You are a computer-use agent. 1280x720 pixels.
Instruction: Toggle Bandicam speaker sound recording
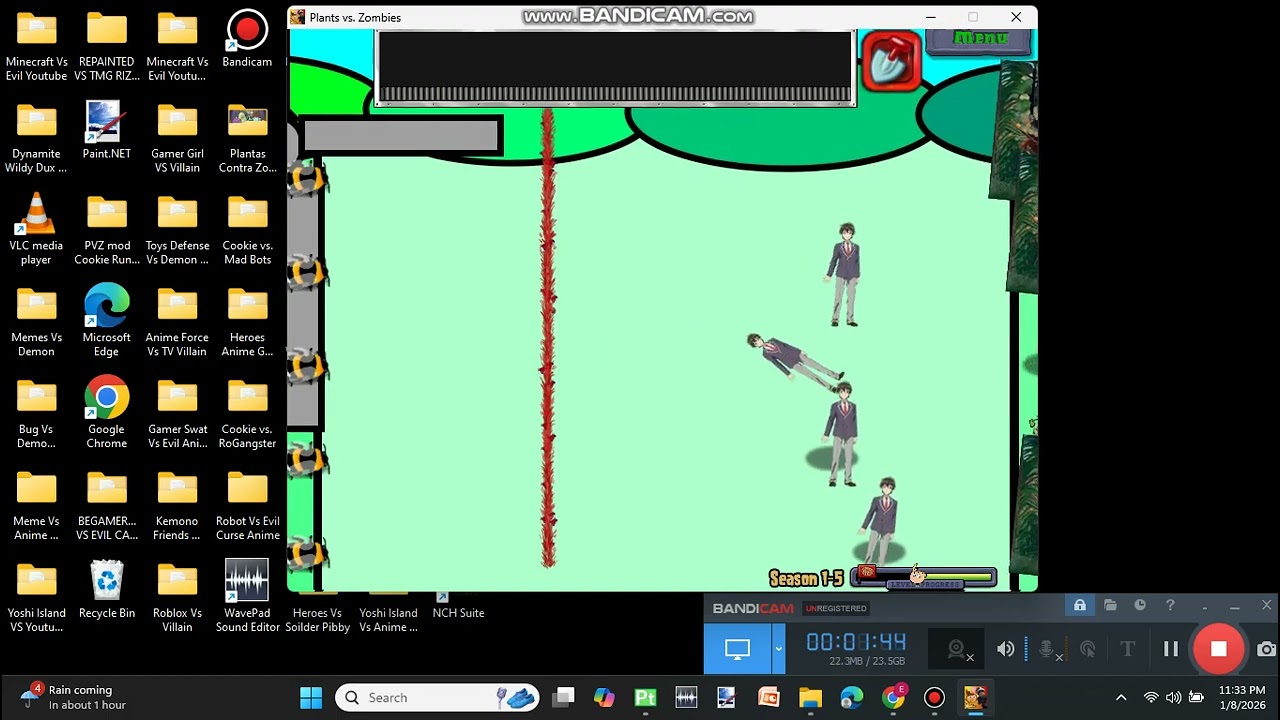click(x=1005, y=649)
